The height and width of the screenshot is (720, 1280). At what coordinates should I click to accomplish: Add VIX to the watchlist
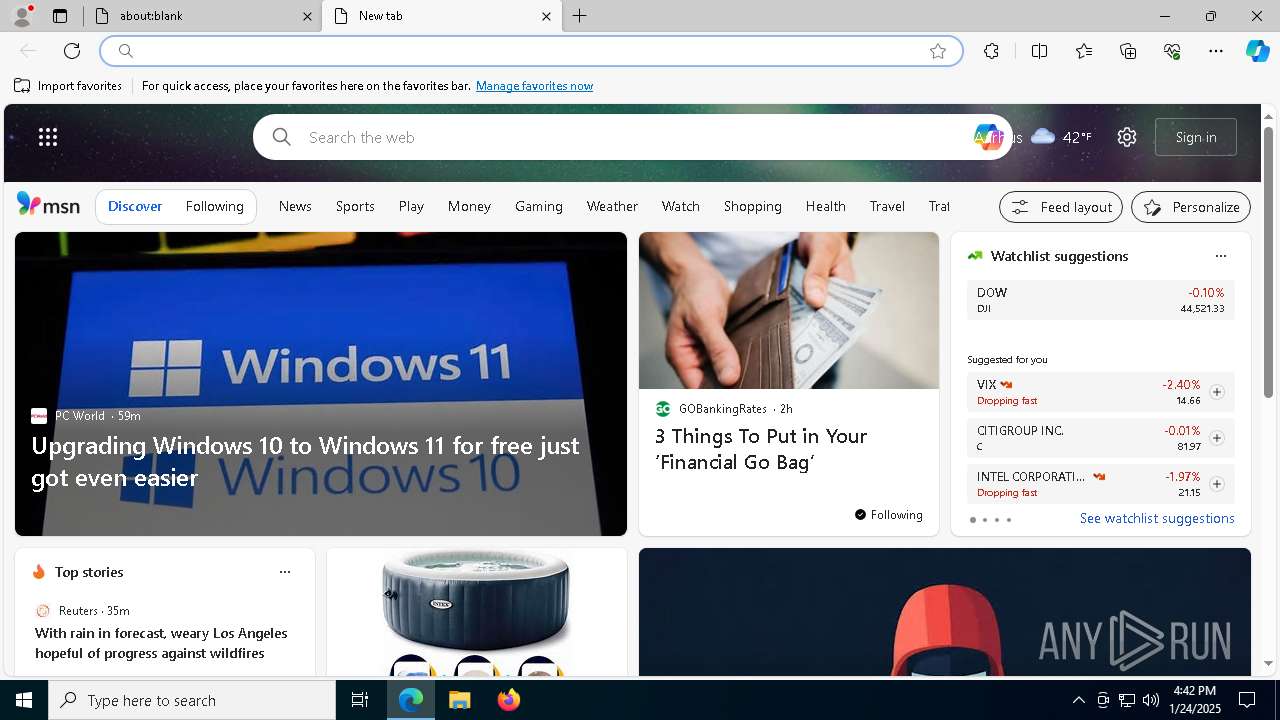tap(1216, 392)
